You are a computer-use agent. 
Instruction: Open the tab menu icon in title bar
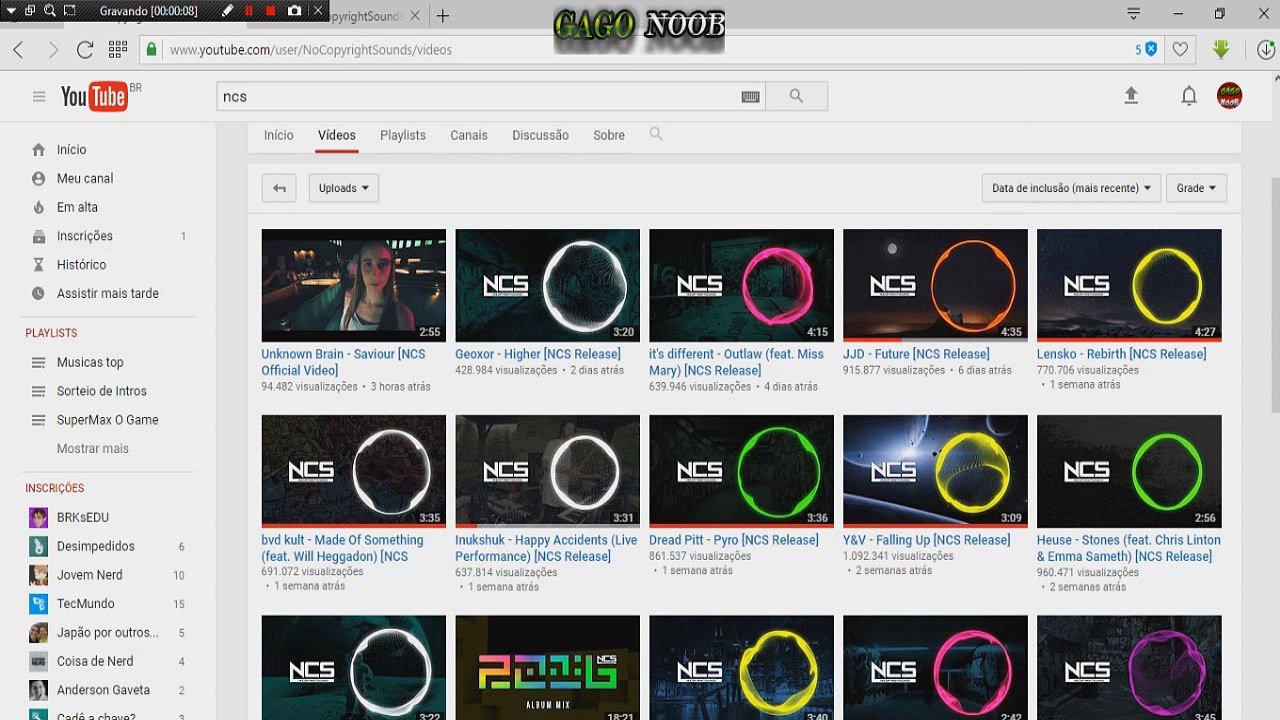(1133, 14)
